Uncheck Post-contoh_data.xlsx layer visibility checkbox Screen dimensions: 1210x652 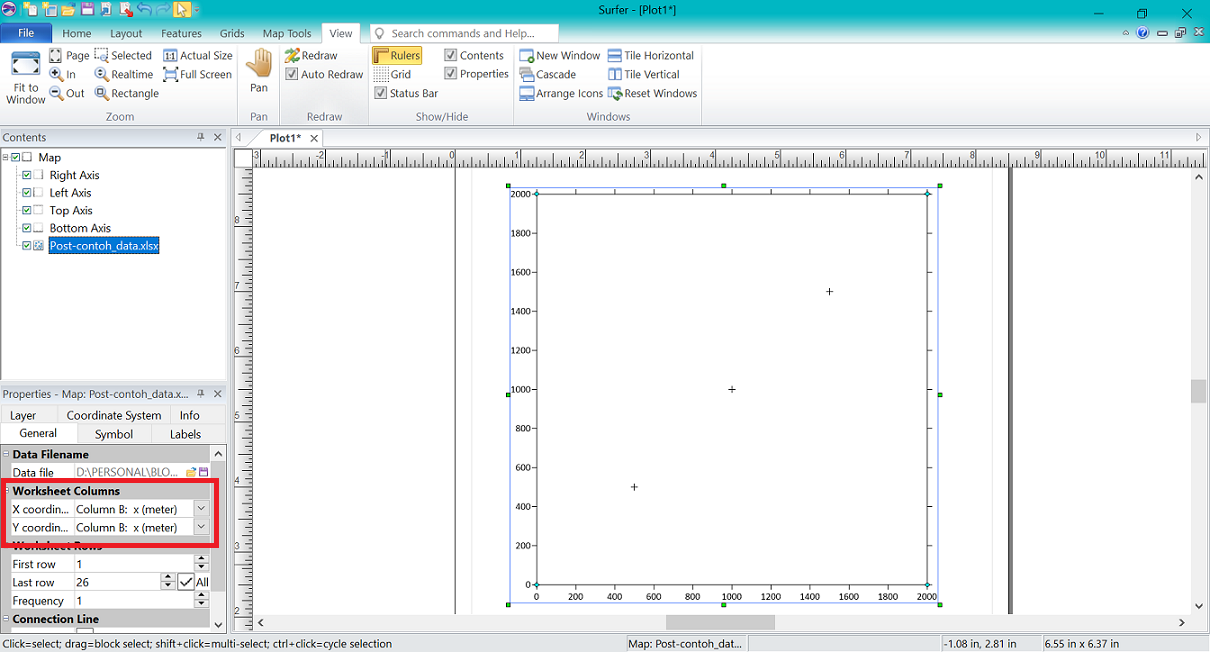tap(27, 246)
